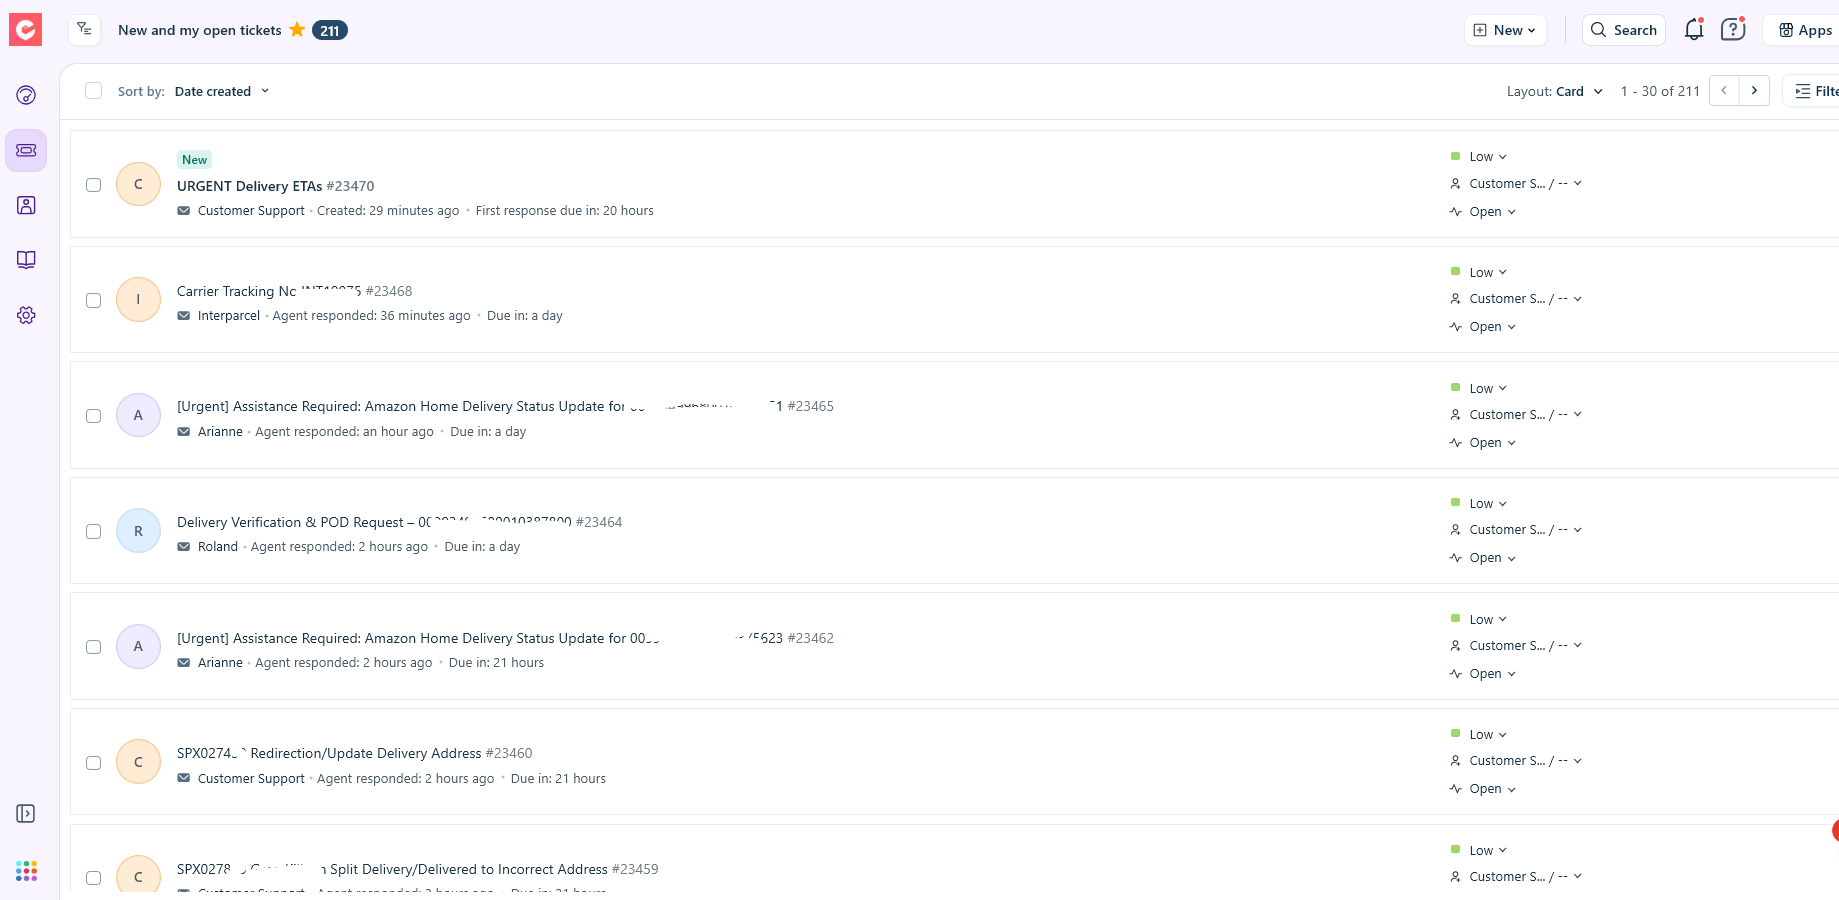Screen dimensions: 1839x900
Task: Open the Contacts icon in sidebar
Action: point(26,205)
